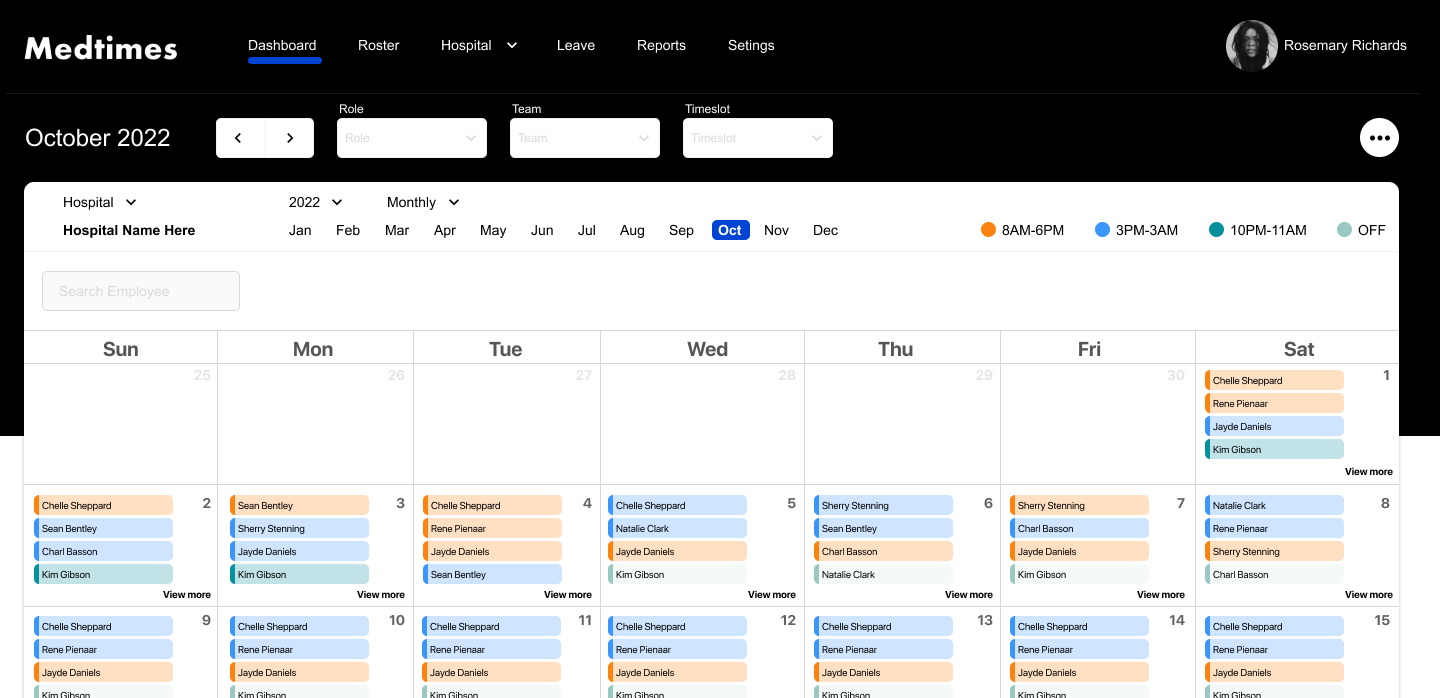Click Rosemary Richards profile avatar

[x=1251, y=46]
